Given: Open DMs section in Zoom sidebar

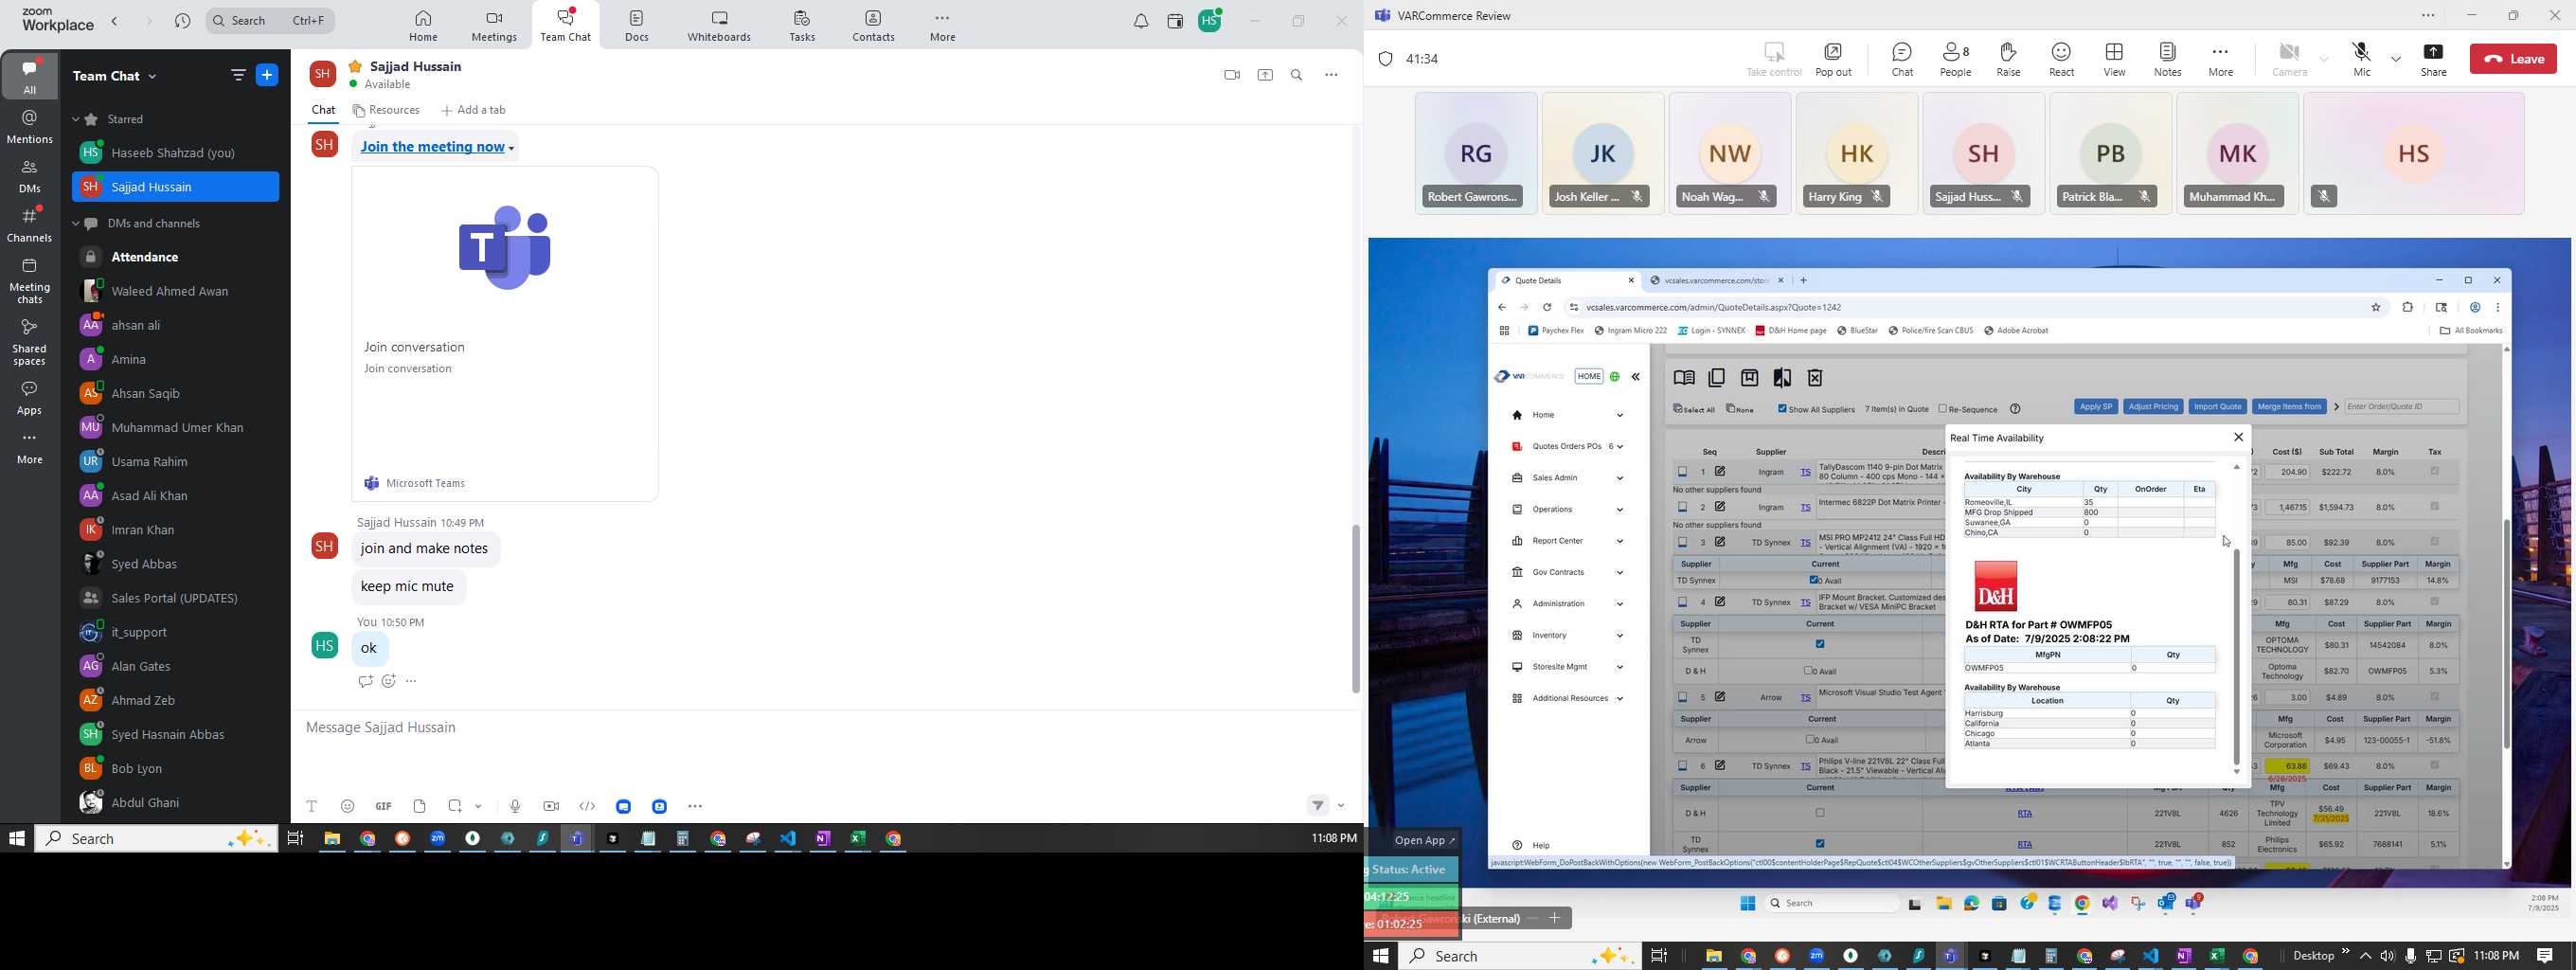Looking at the screenshot, I should point(30,177).
